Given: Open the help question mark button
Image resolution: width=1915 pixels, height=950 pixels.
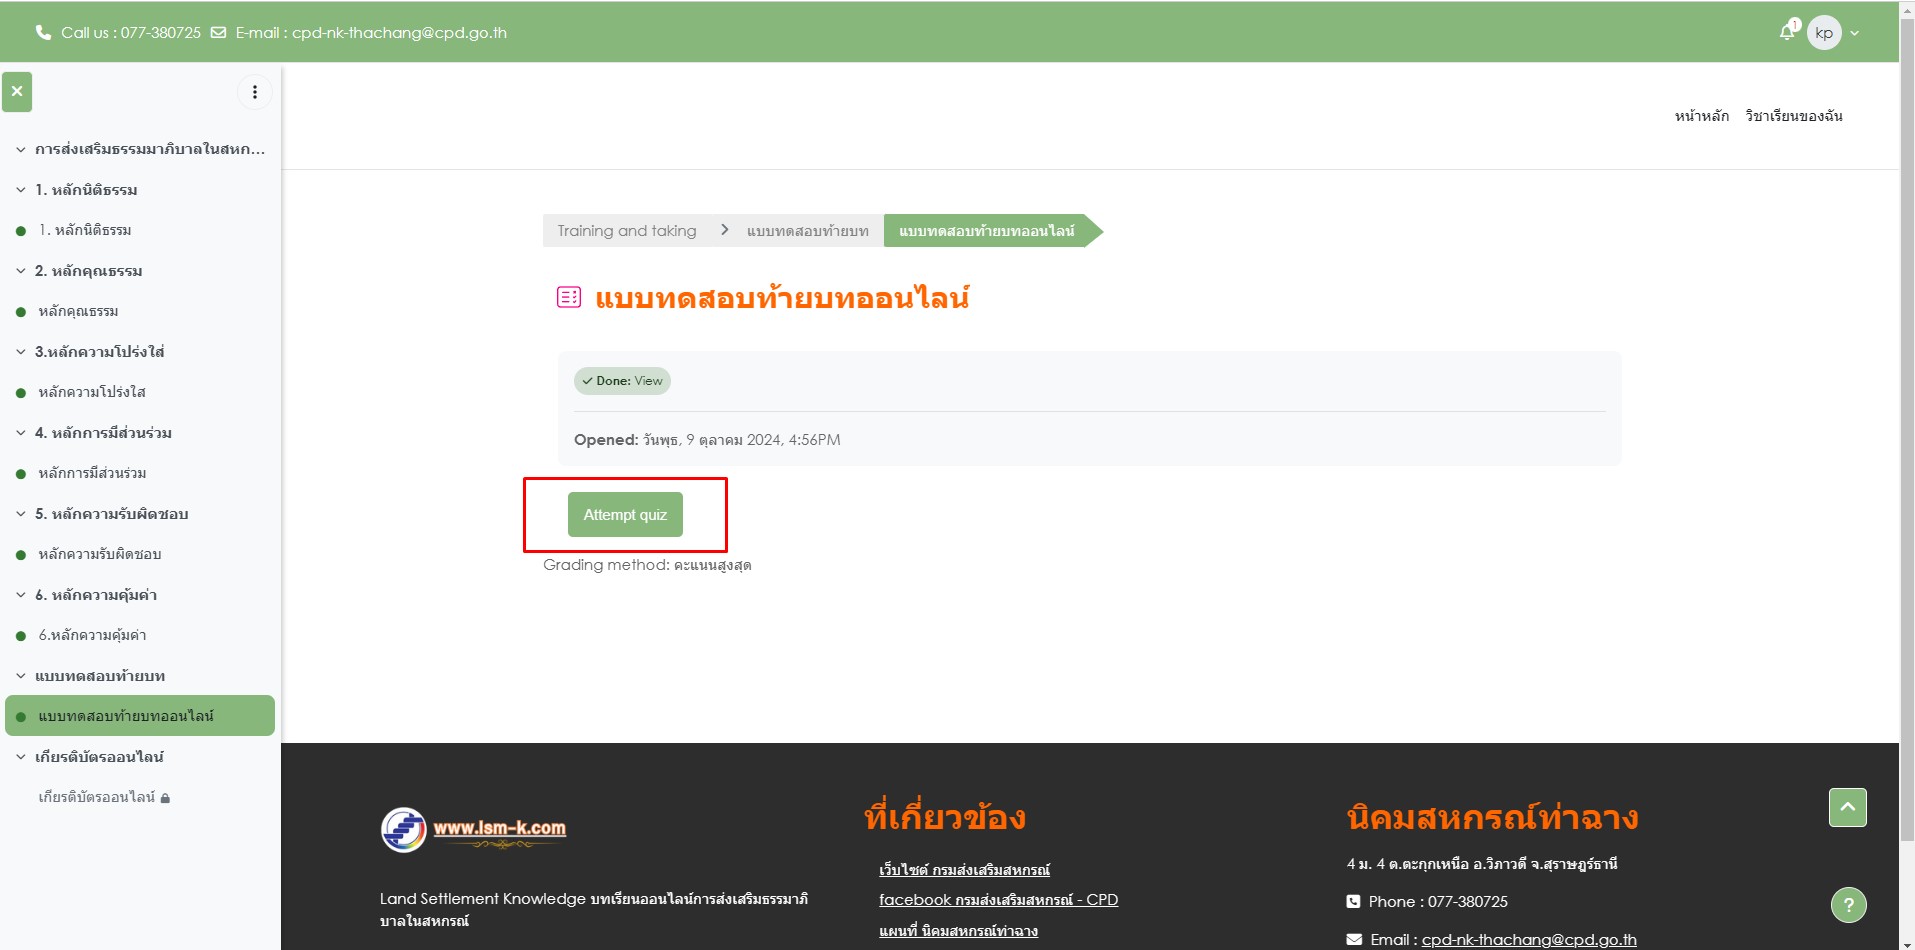Looking at the screenshot, I should tap(1848, 905).
